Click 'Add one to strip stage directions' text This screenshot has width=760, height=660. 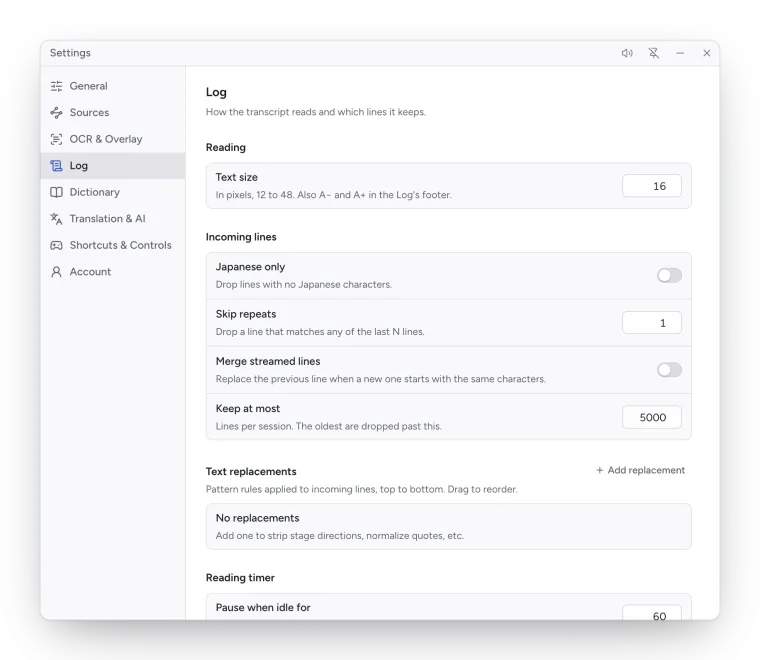[340, 536]
